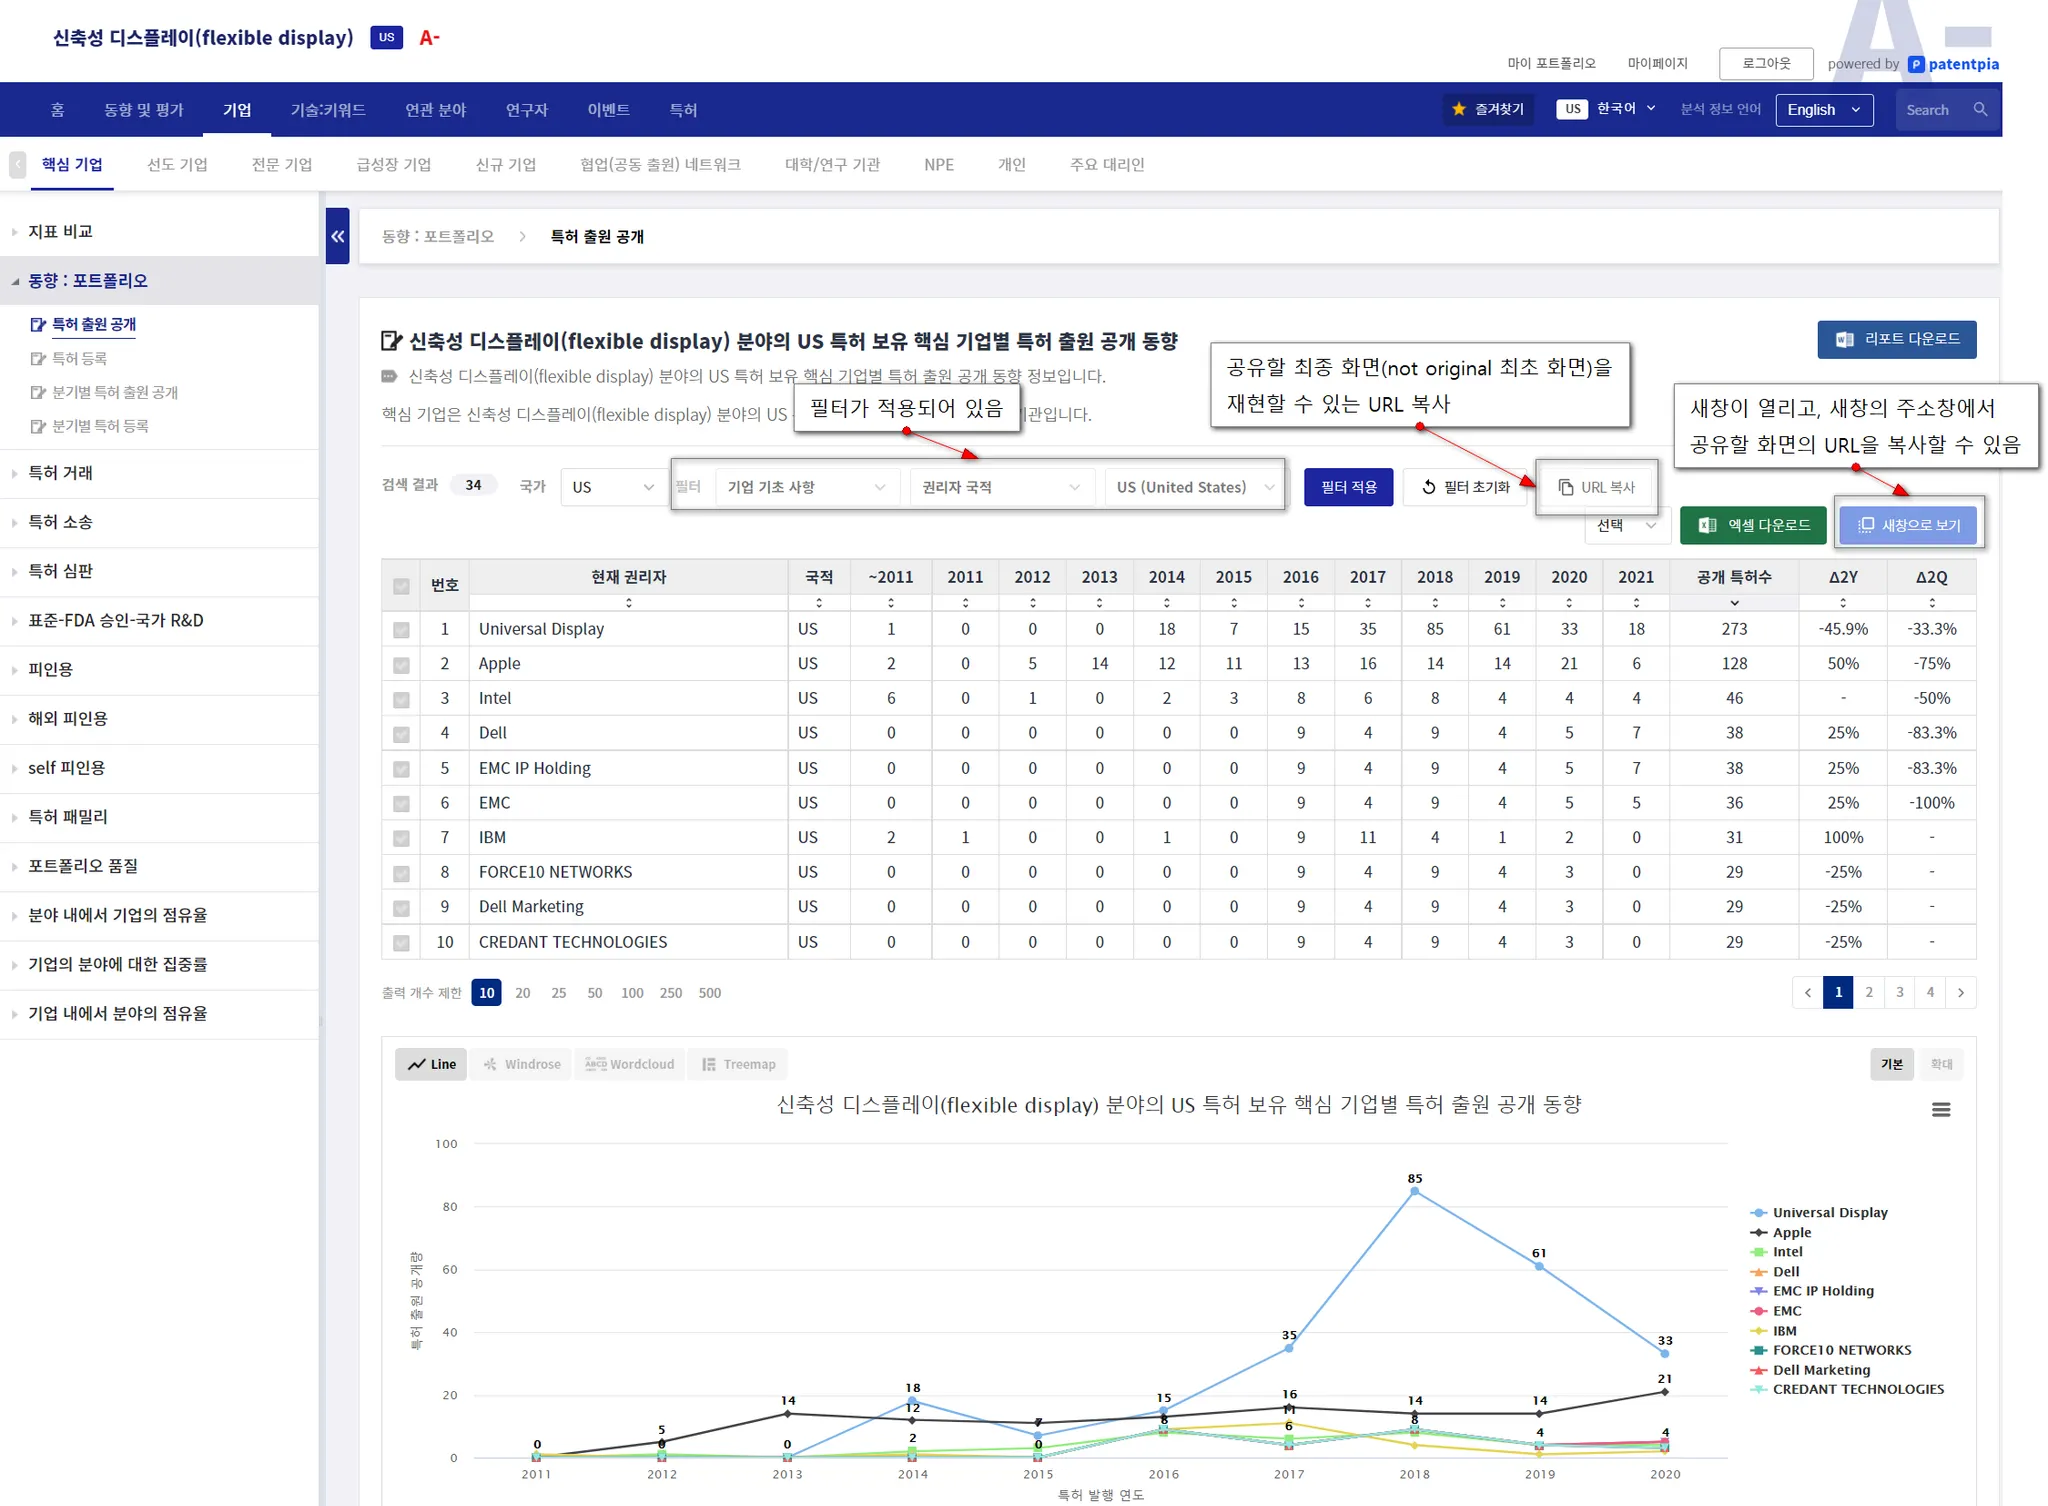Click the 리포트 다운로드 button
This screenshot has width=2048, height=1506.
pos(1896,339)
